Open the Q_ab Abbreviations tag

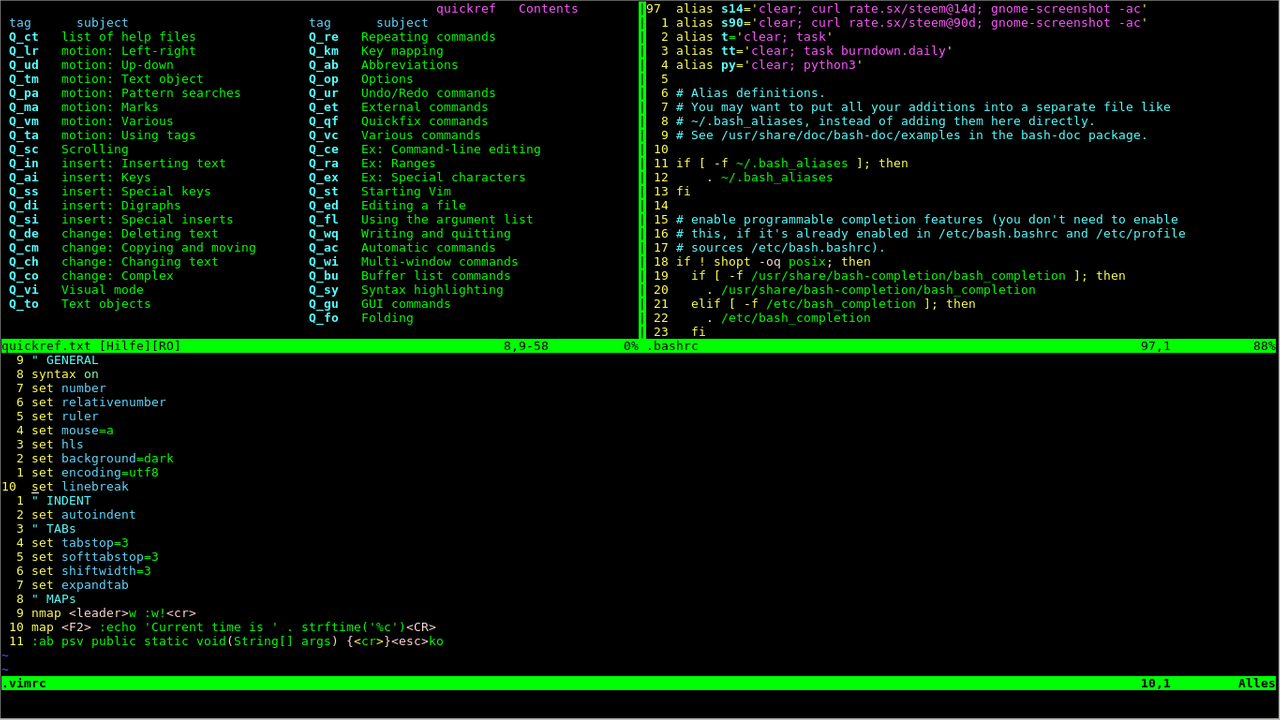[324, 65]
